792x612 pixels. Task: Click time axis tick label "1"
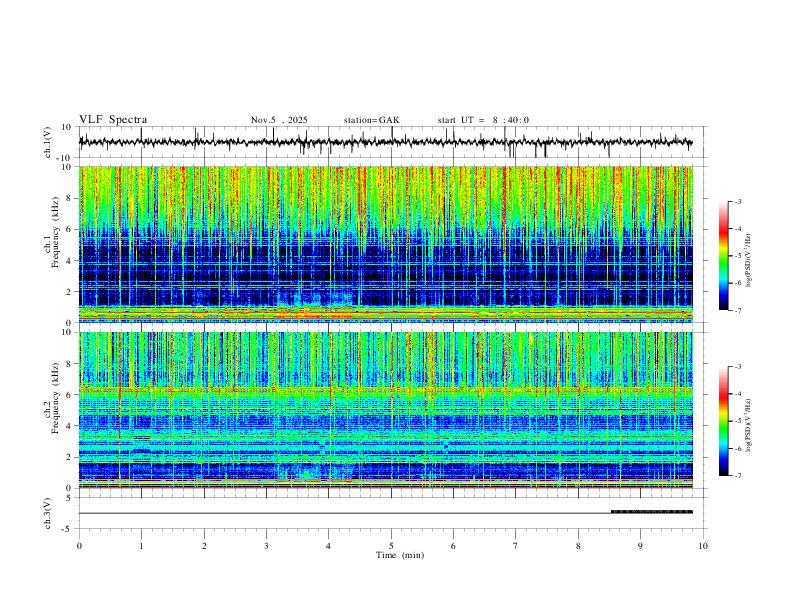(x=141, y=546)
